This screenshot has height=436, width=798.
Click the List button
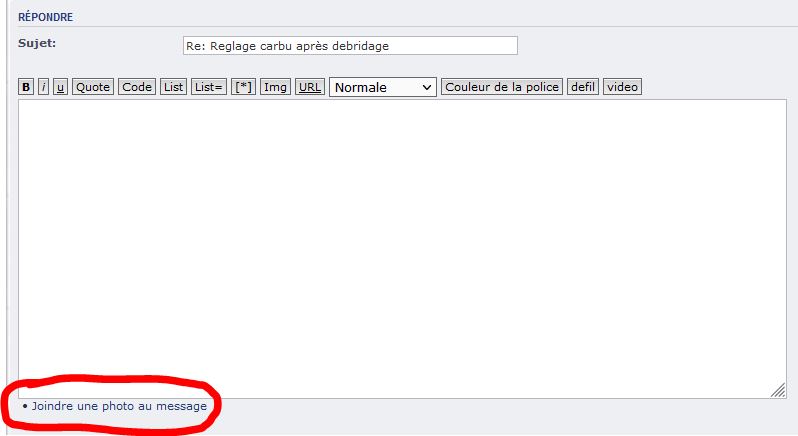pos(174,87)
